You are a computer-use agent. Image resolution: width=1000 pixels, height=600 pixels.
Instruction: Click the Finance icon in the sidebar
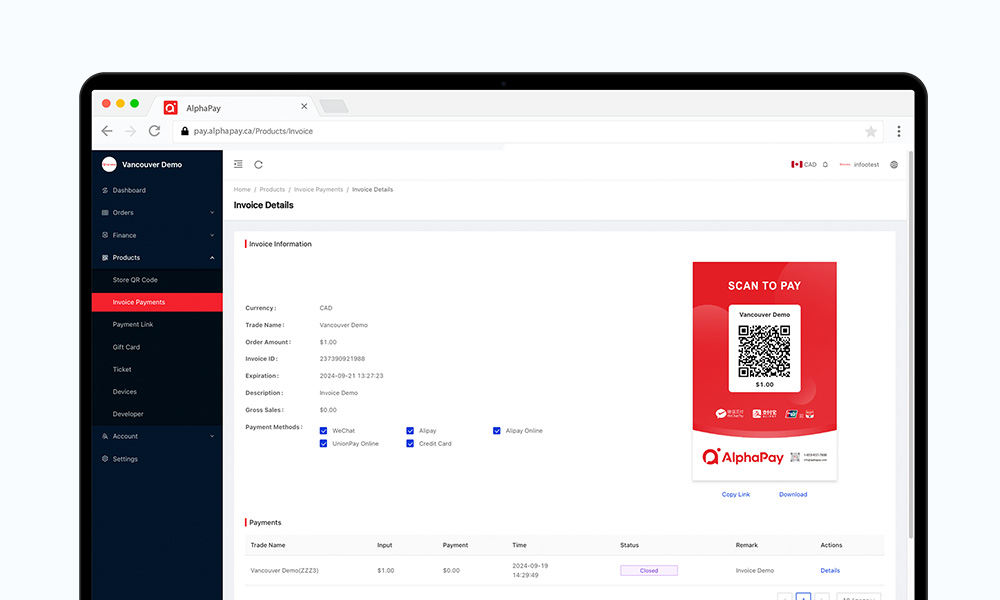(x=105, y=235)
